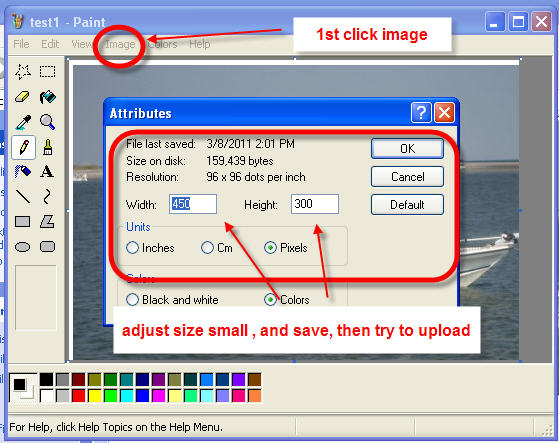This screenshot has width=559, height=443.
Task: Minimize the Paint window
Action: pyautogui.click(x=495, y=21)
